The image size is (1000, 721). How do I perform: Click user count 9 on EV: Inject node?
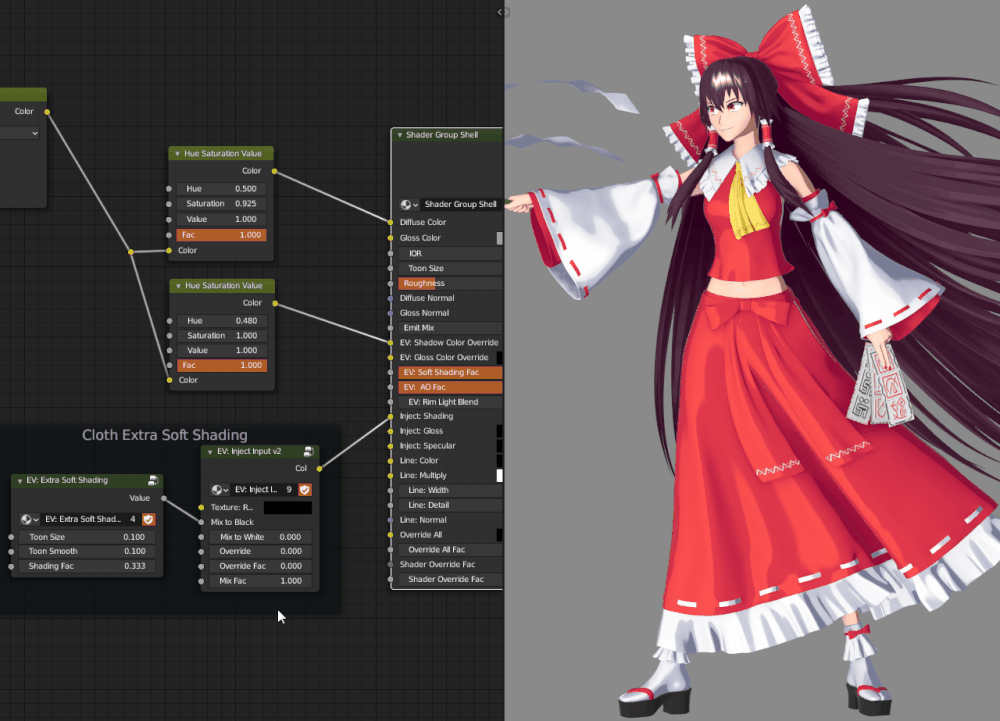click(289, 490)
